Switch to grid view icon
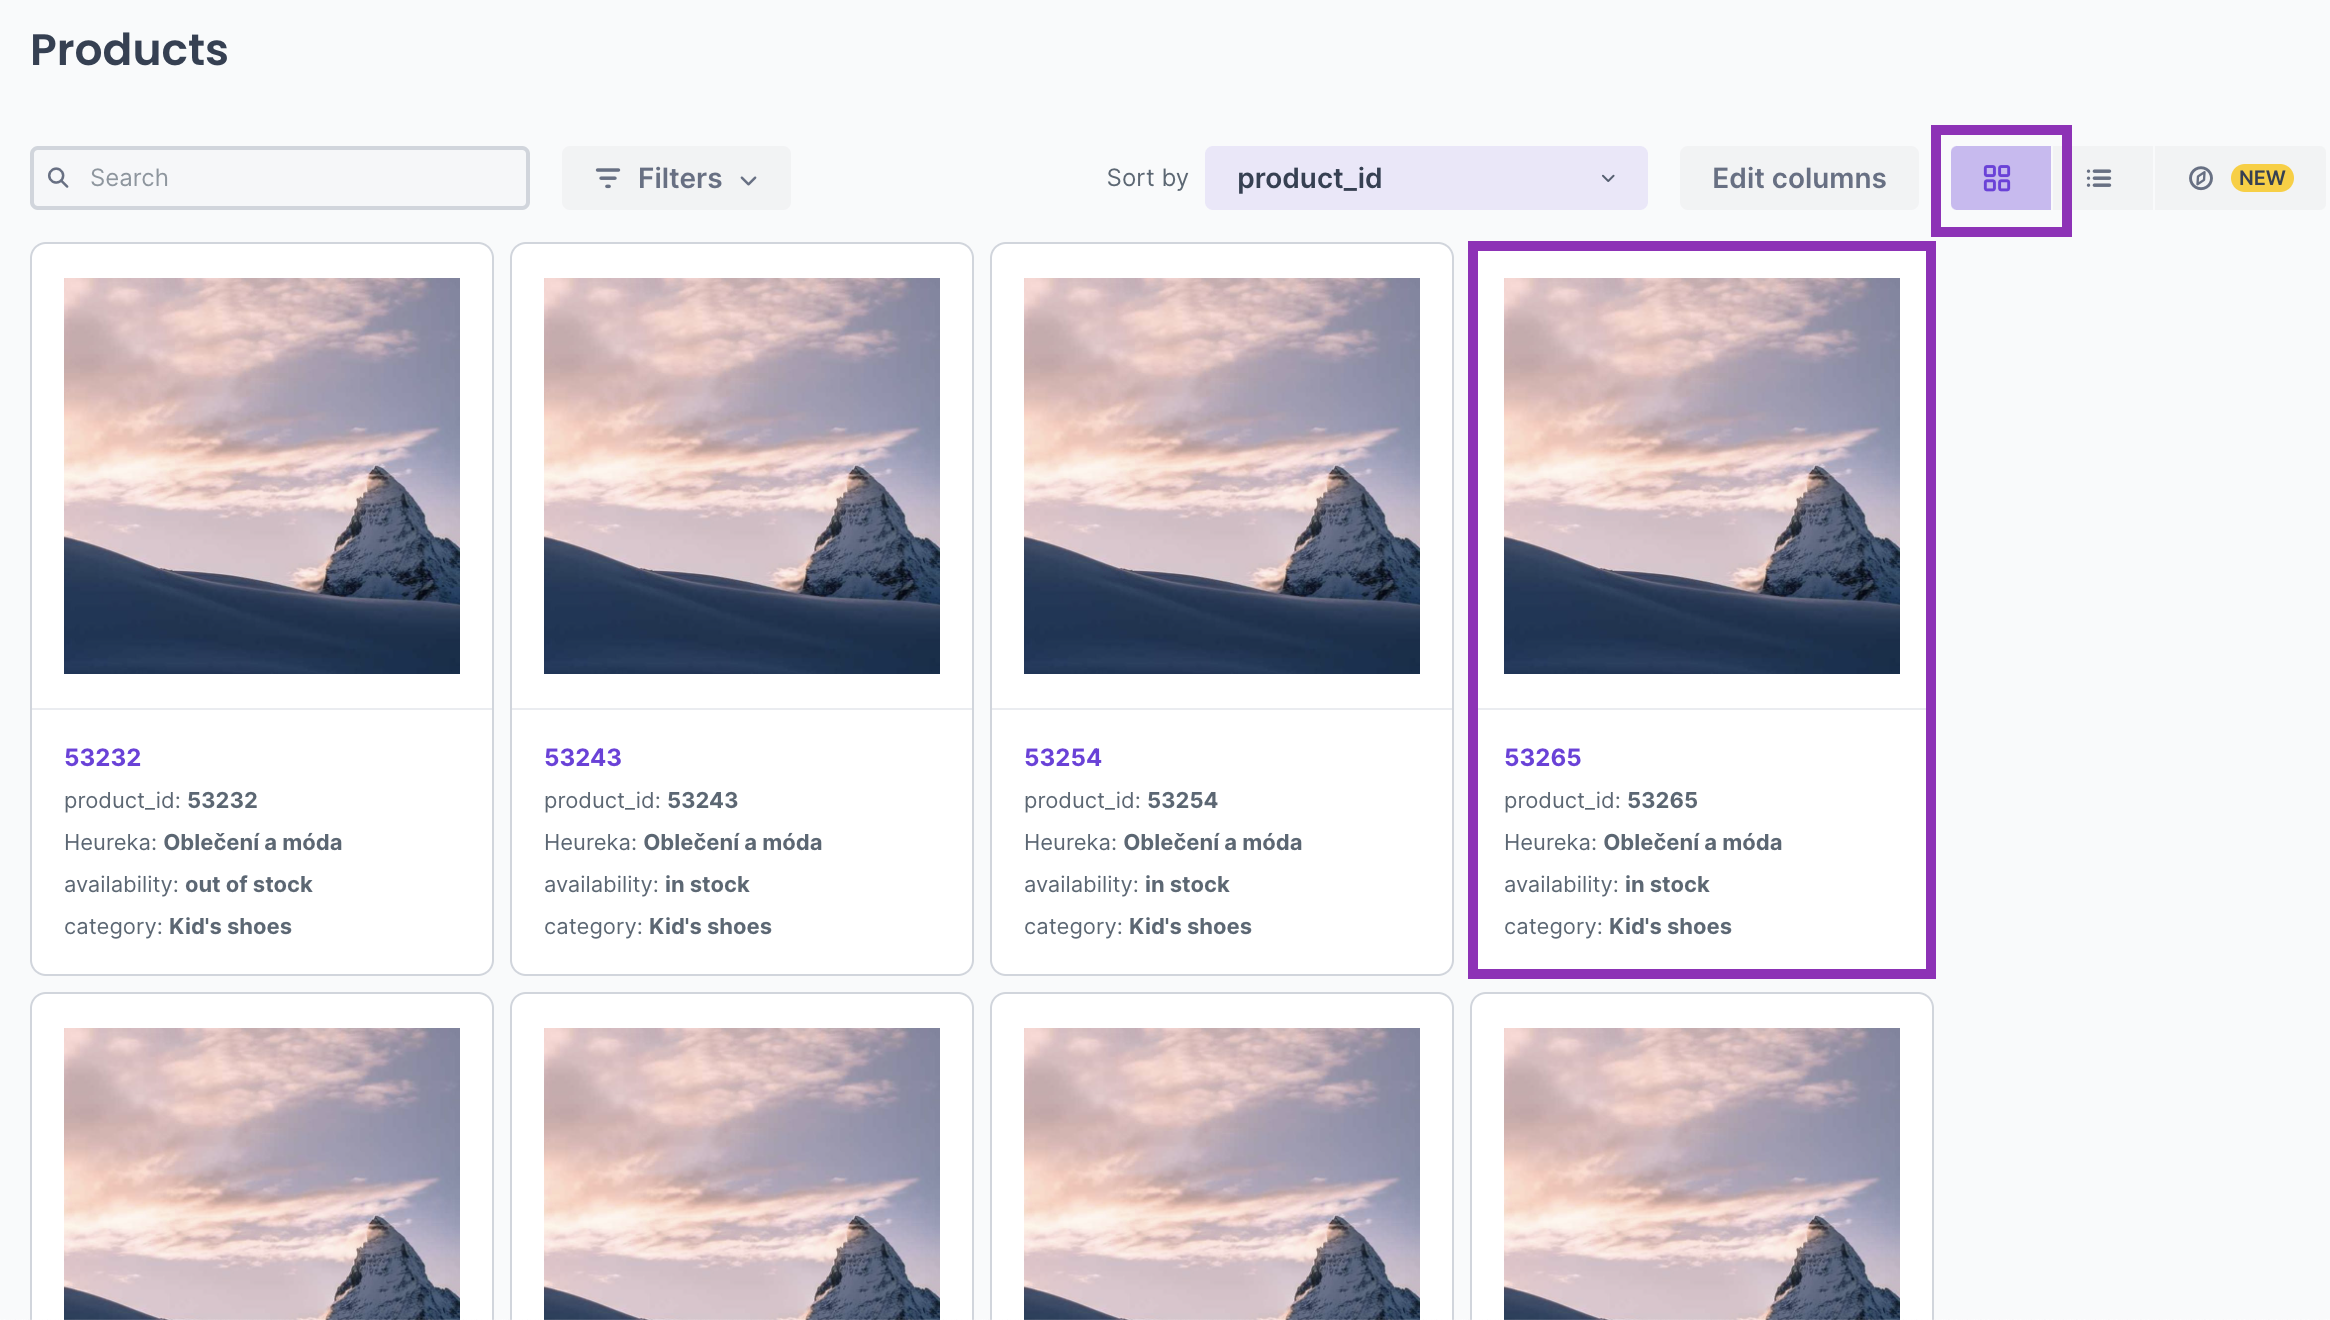Viewport: 2330px width, 1320px height. point(1996,178)
